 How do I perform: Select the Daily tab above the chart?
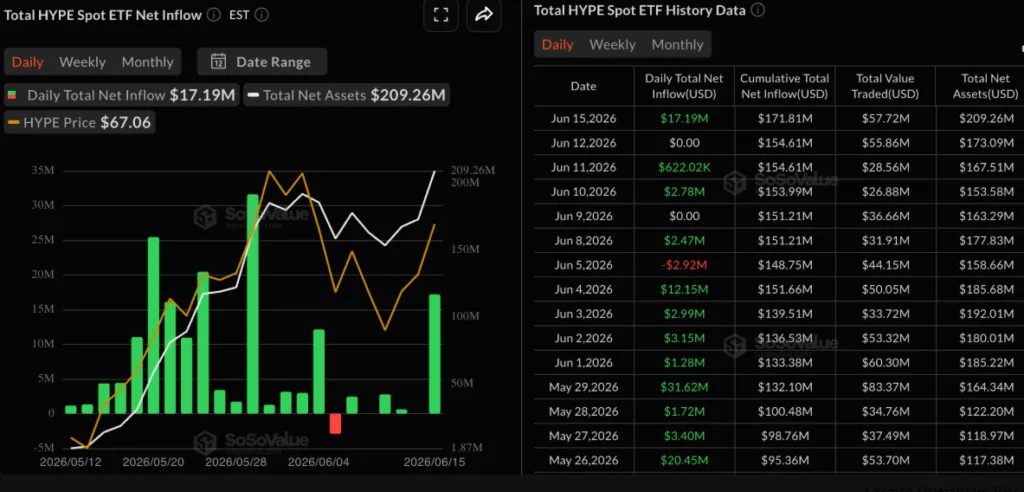27,62
